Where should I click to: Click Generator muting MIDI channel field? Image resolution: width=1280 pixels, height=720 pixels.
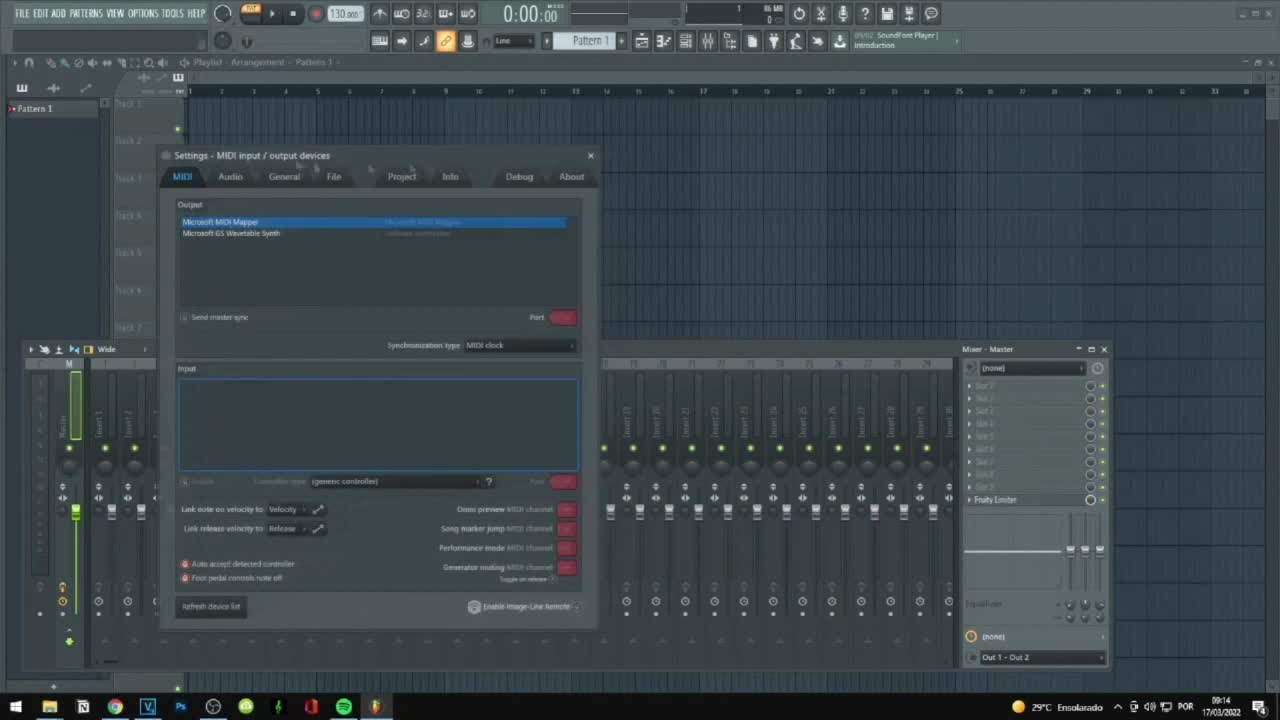(x=566, y=568)
